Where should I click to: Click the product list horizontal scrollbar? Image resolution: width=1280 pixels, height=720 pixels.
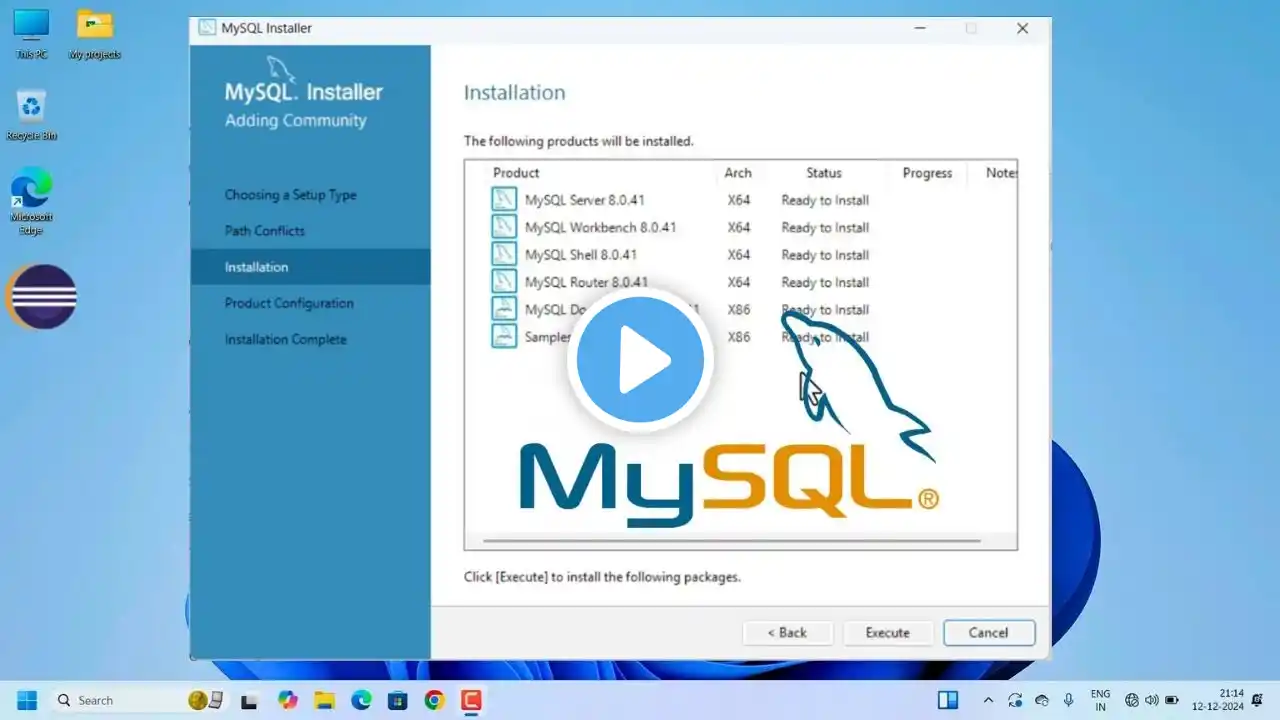731,541
